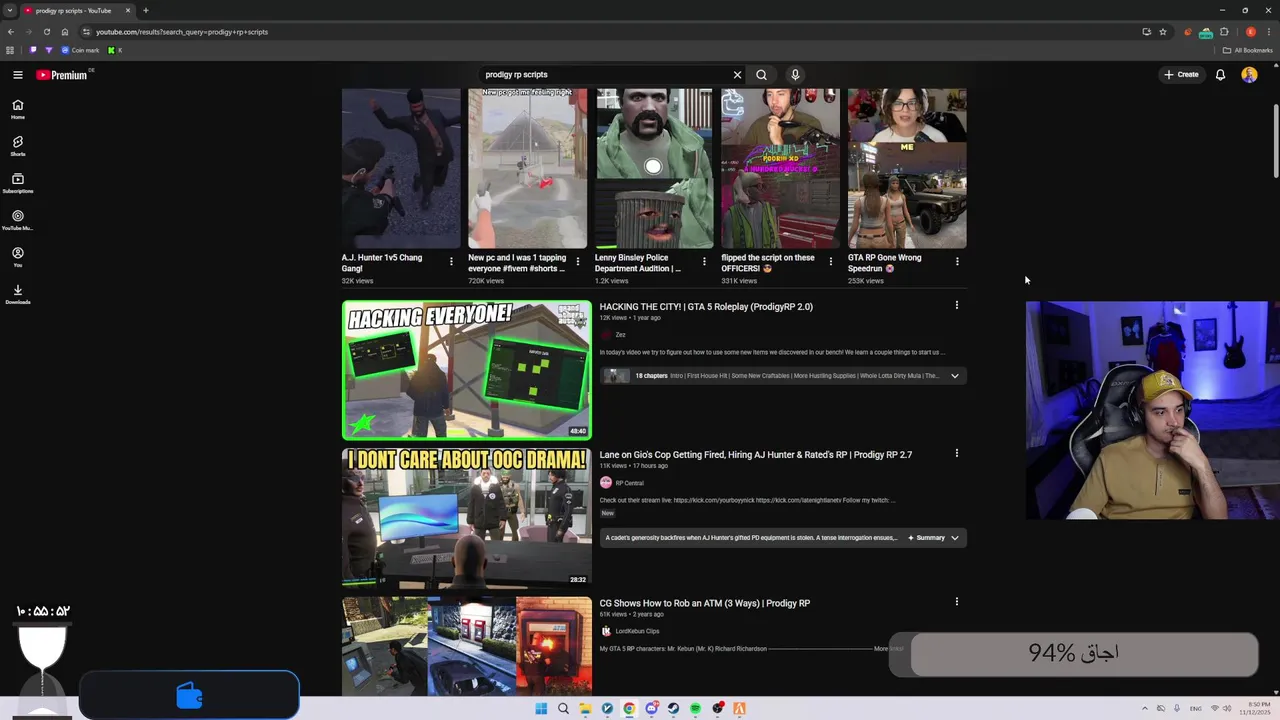Open Lane on Gio's Cop Getting Fired title

click(x=756, y=455)
